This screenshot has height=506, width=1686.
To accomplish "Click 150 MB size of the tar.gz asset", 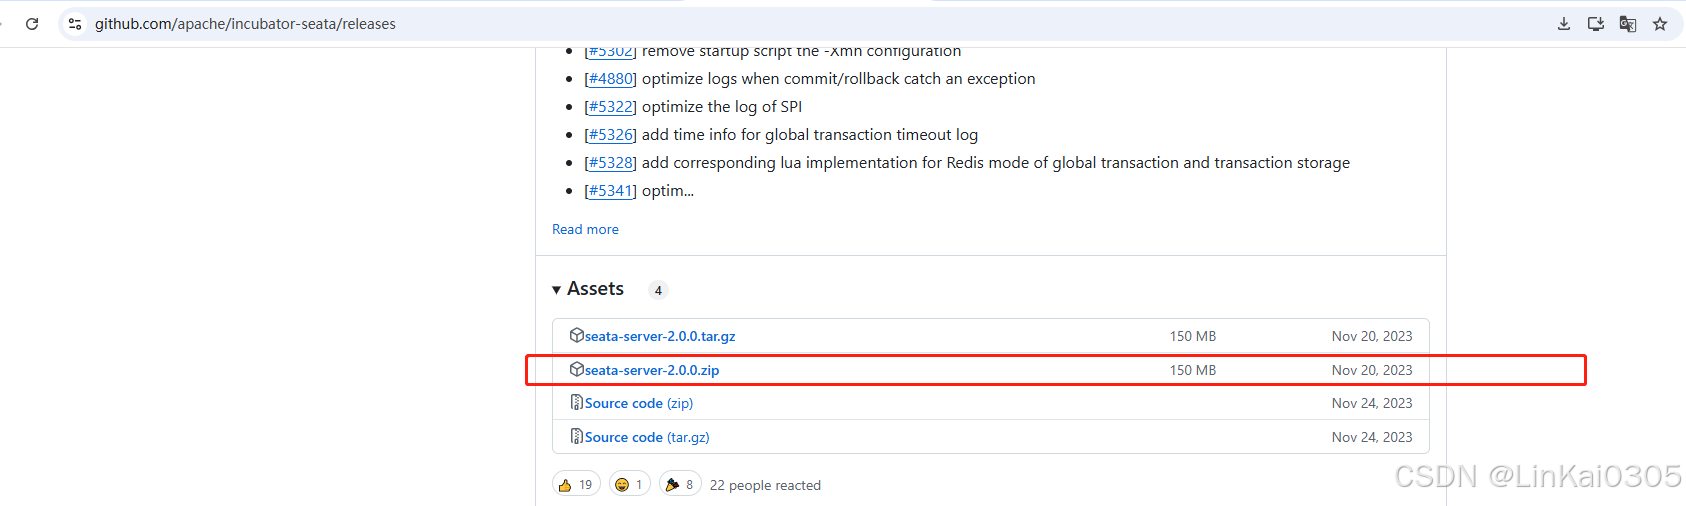I will tap(1193, 336).
